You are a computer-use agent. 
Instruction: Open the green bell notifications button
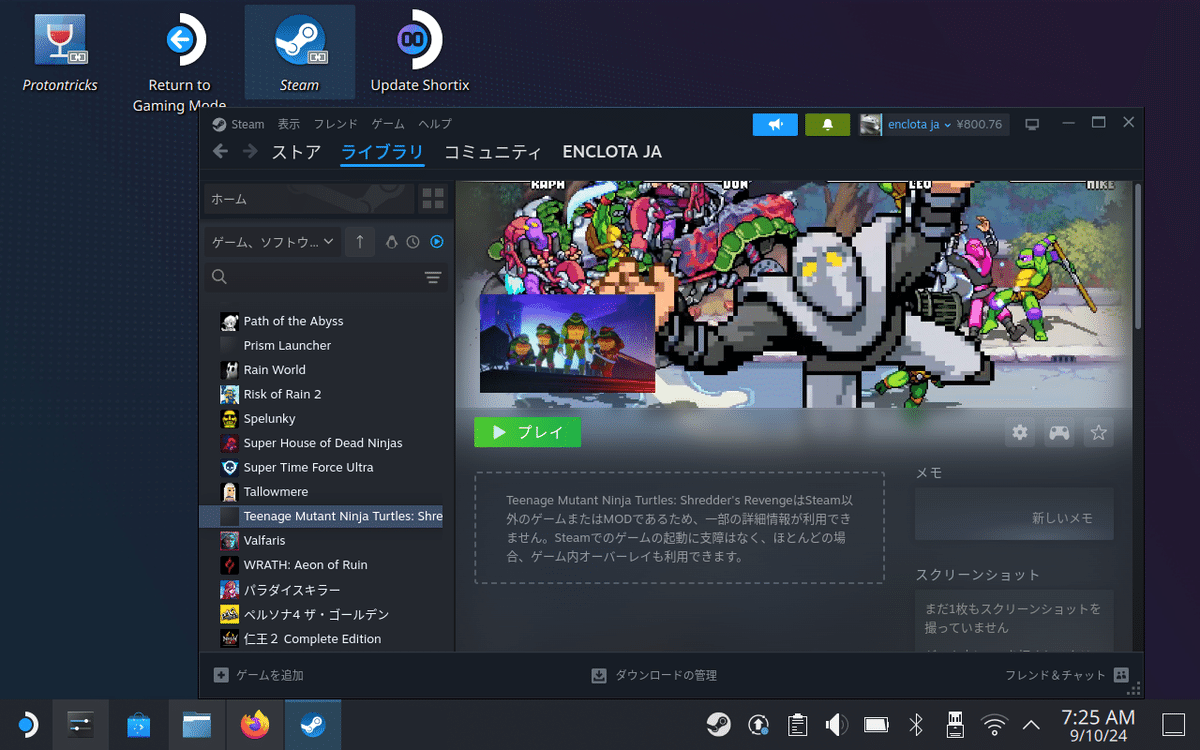[827, 124]
